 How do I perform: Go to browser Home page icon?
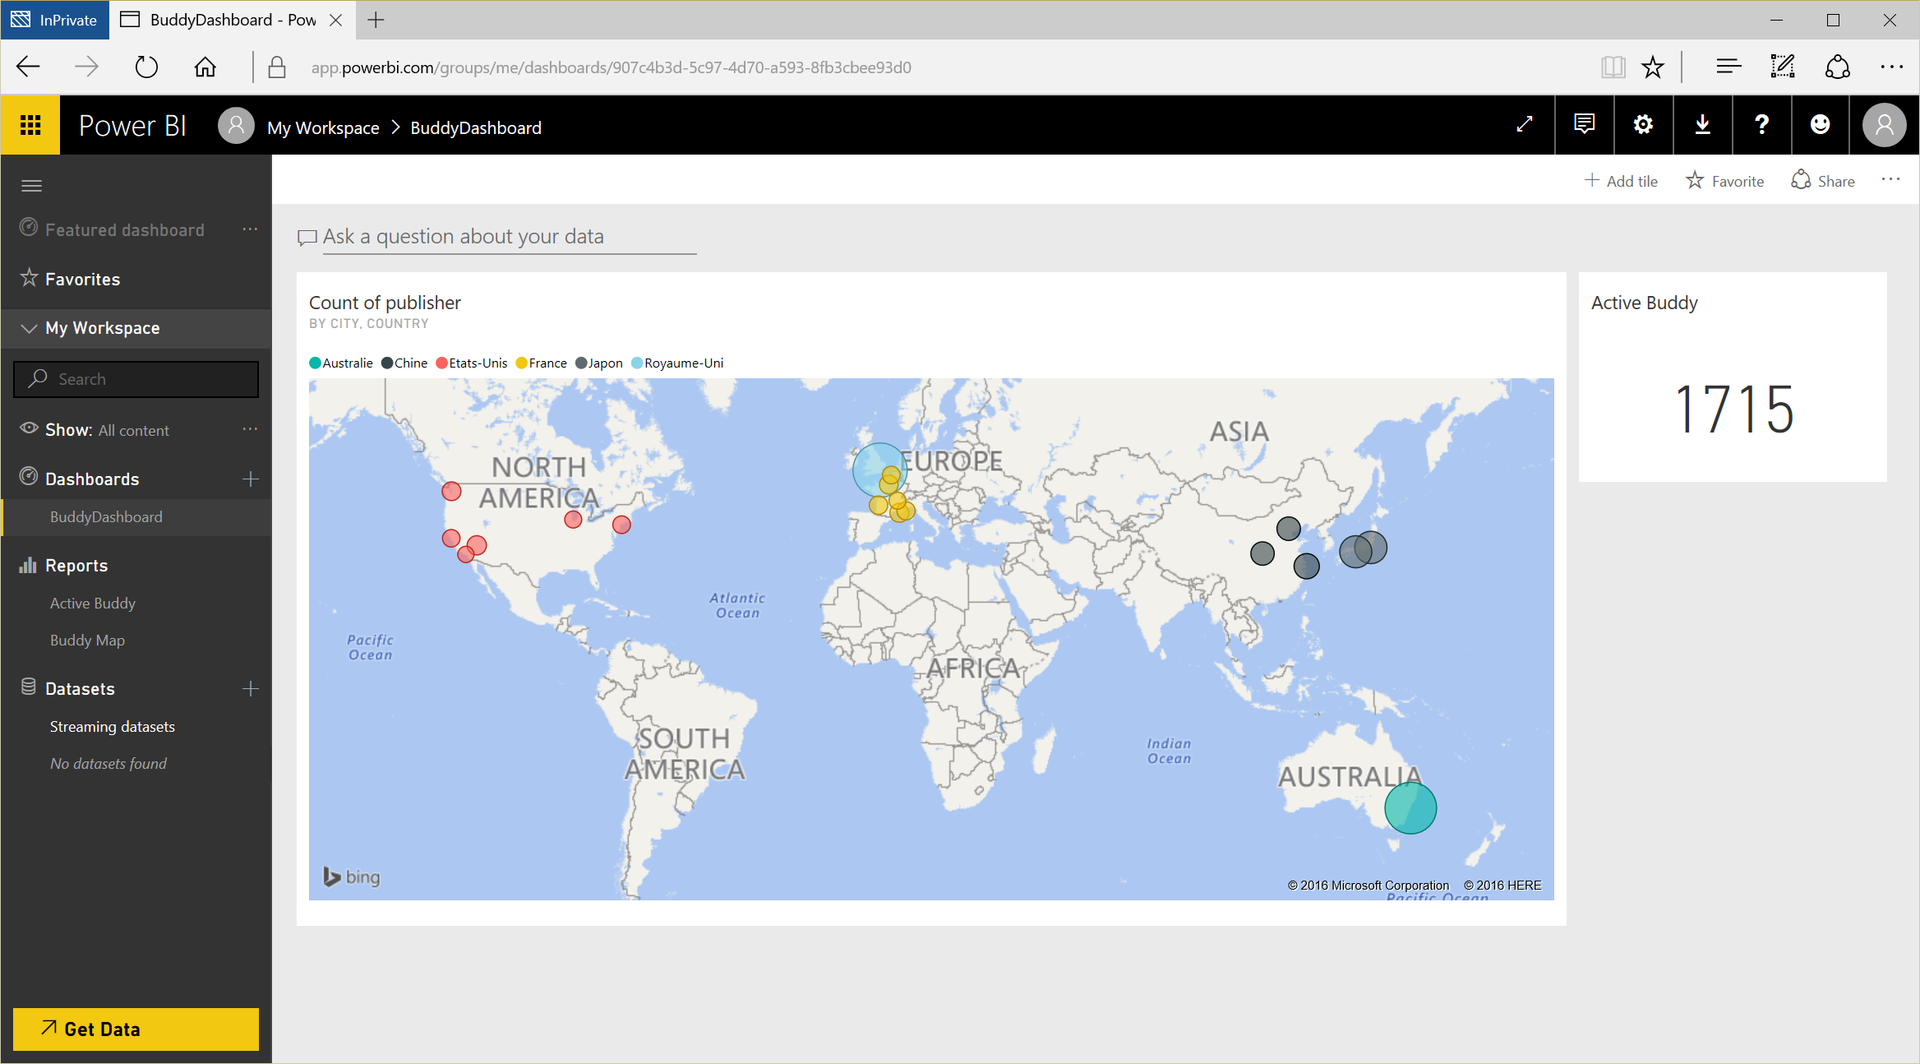[x=205, y=67]
